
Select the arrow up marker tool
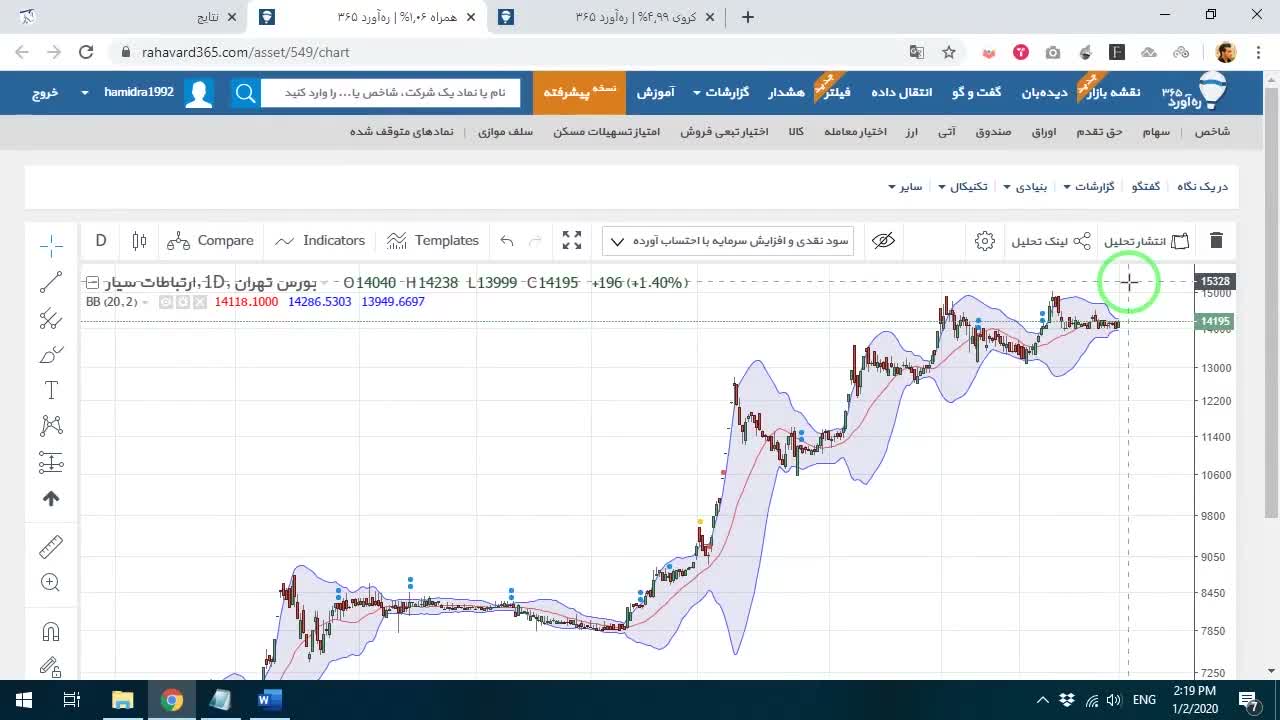[51, 498]
